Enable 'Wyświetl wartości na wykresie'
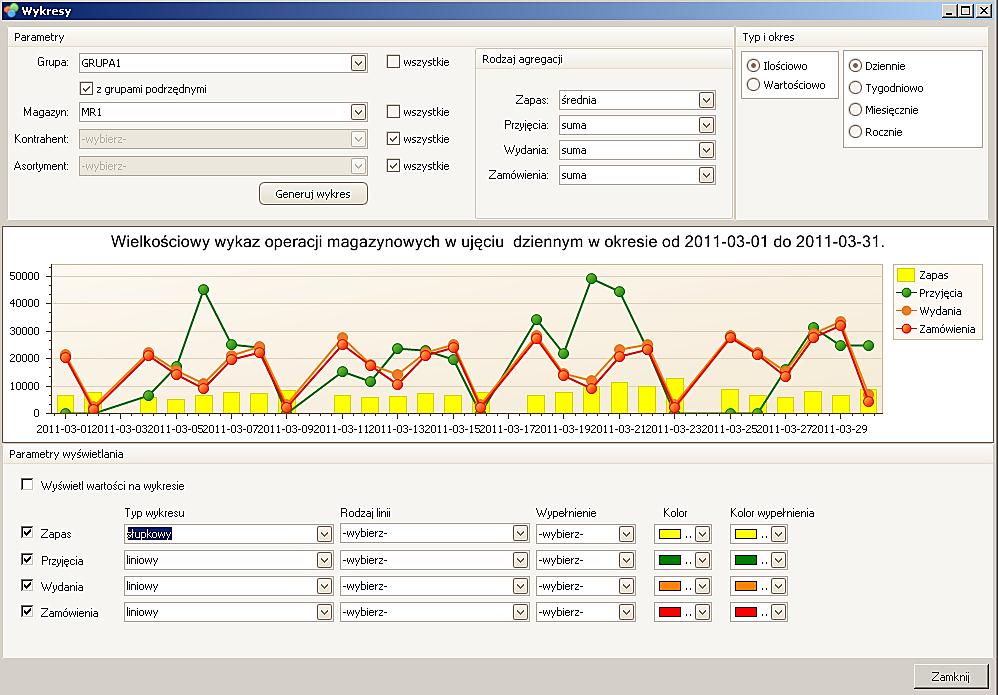 (x=27, y=484)
